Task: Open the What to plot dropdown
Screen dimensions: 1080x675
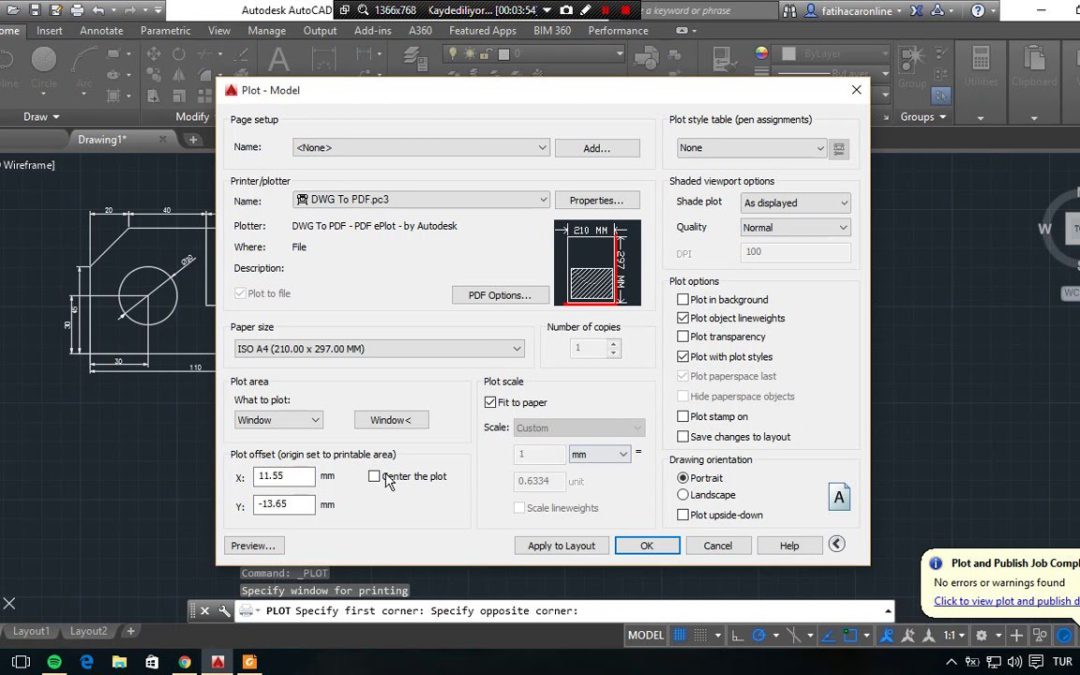Action: click(278, 420)
